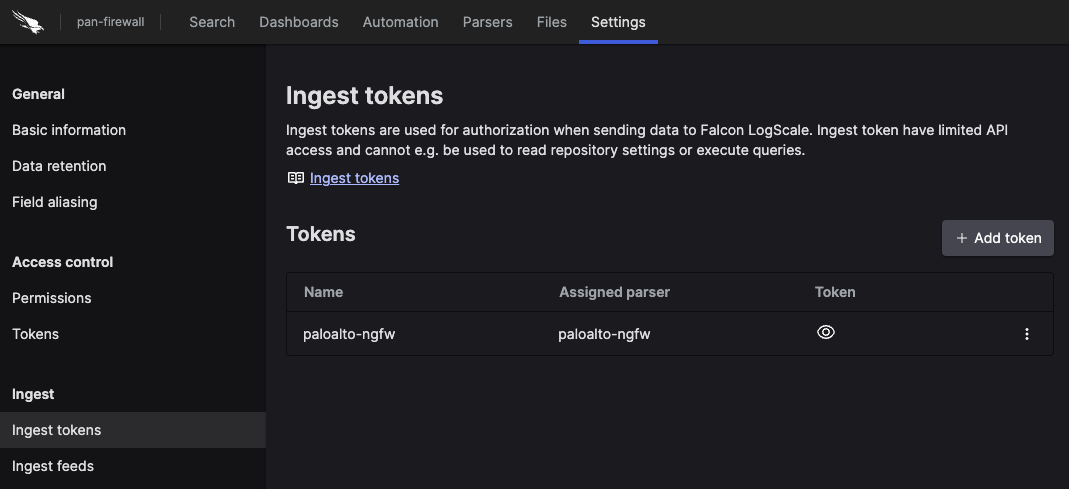1069x489 pixels.
Task: Open Ingest feeds in the sidebar
Action: (53, 466)
